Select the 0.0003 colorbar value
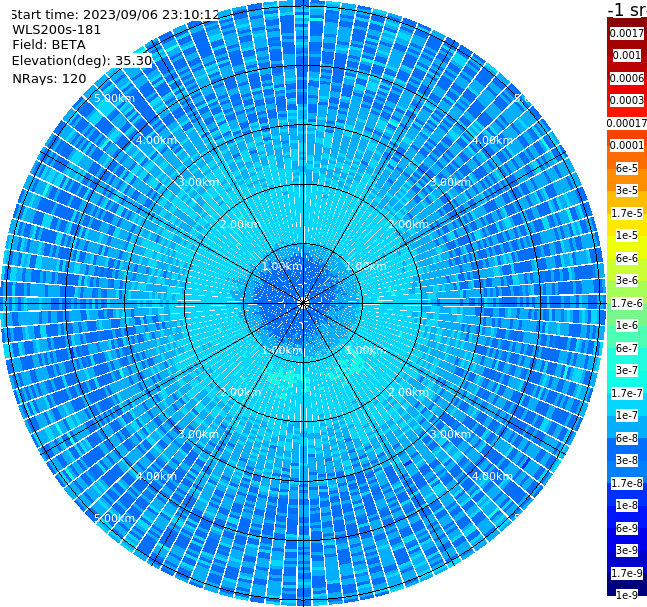647x607 pixels. tap(627, 100)
